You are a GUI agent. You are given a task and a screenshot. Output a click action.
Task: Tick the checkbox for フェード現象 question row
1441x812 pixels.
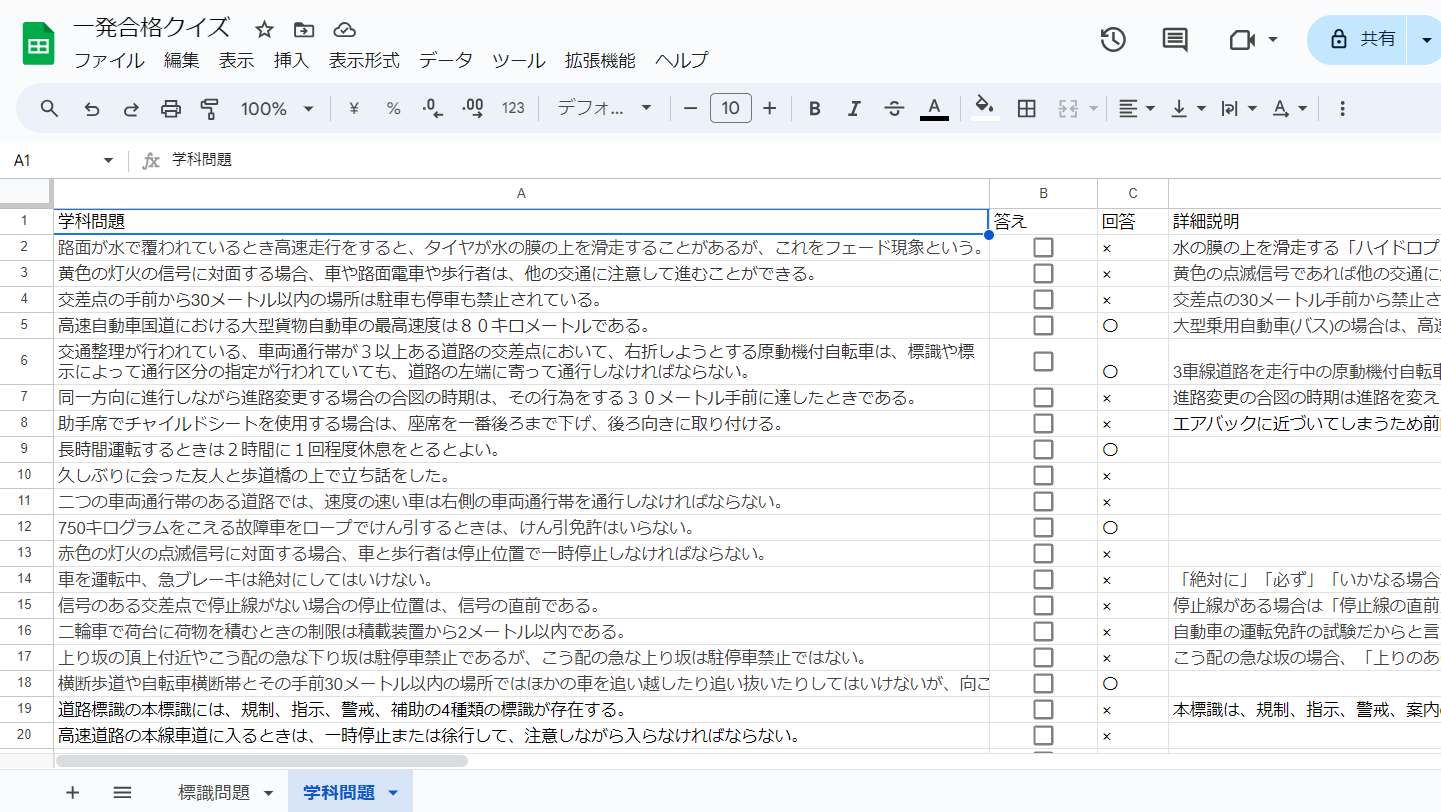(1043, 247)
